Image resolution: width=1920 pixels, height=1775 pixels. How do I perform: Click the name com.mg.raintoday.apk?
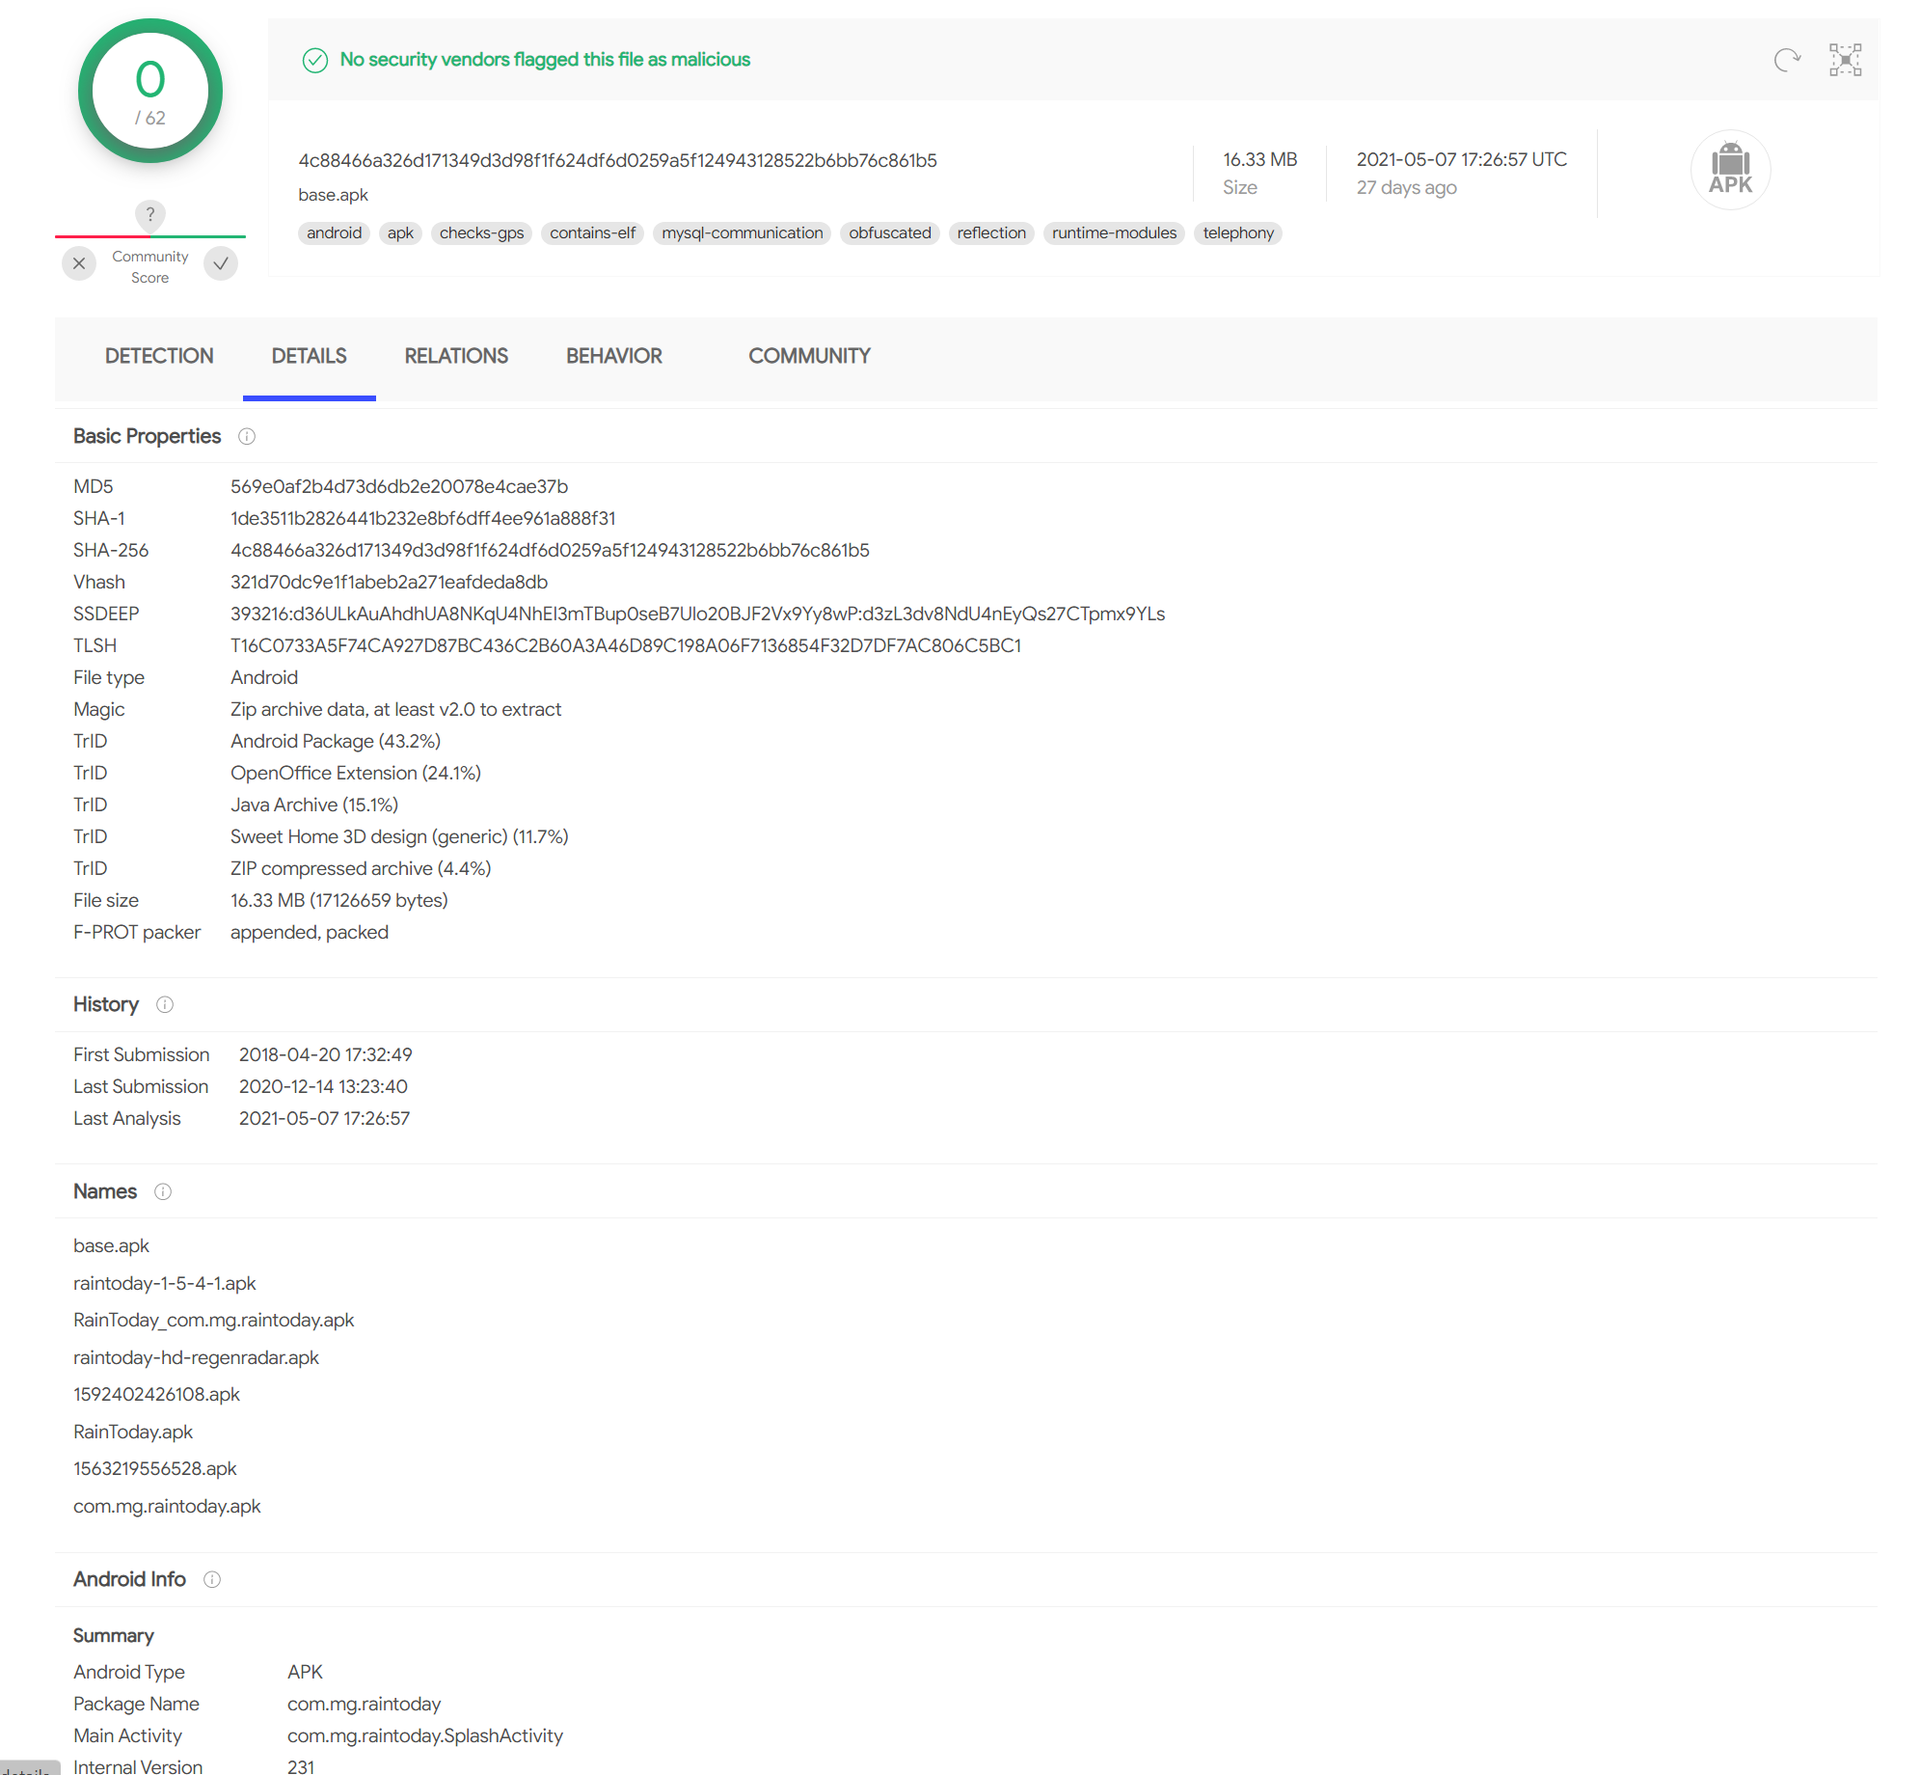[x=167, y=1507]
